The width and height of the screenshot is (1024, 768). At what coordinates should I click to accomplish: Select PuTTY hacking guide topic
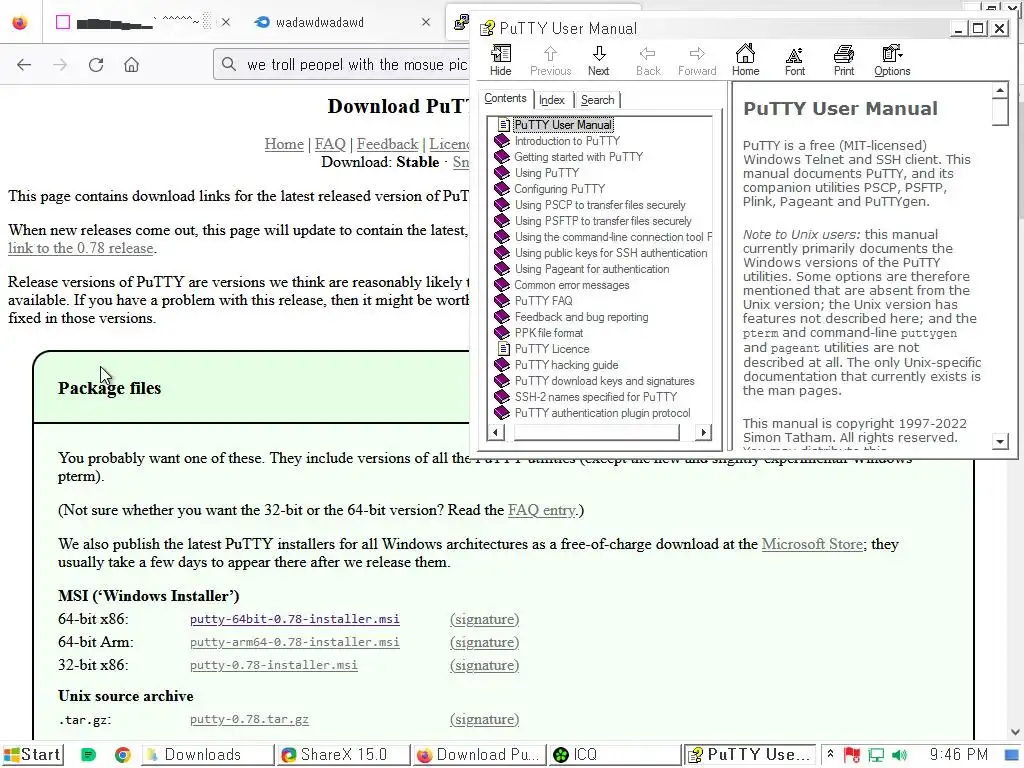pos(566,365)
